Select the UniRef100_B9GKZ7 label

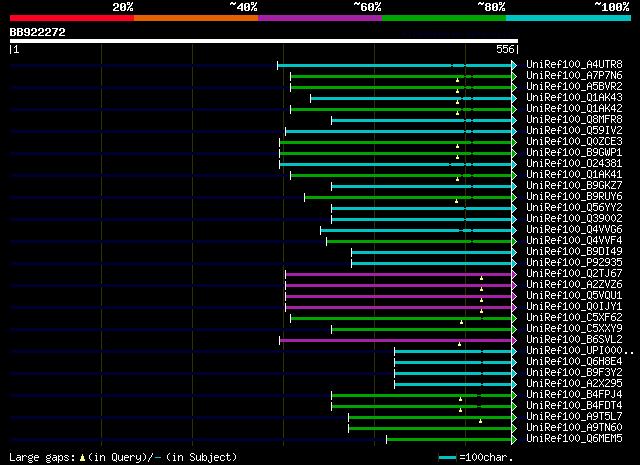(574, 186)
